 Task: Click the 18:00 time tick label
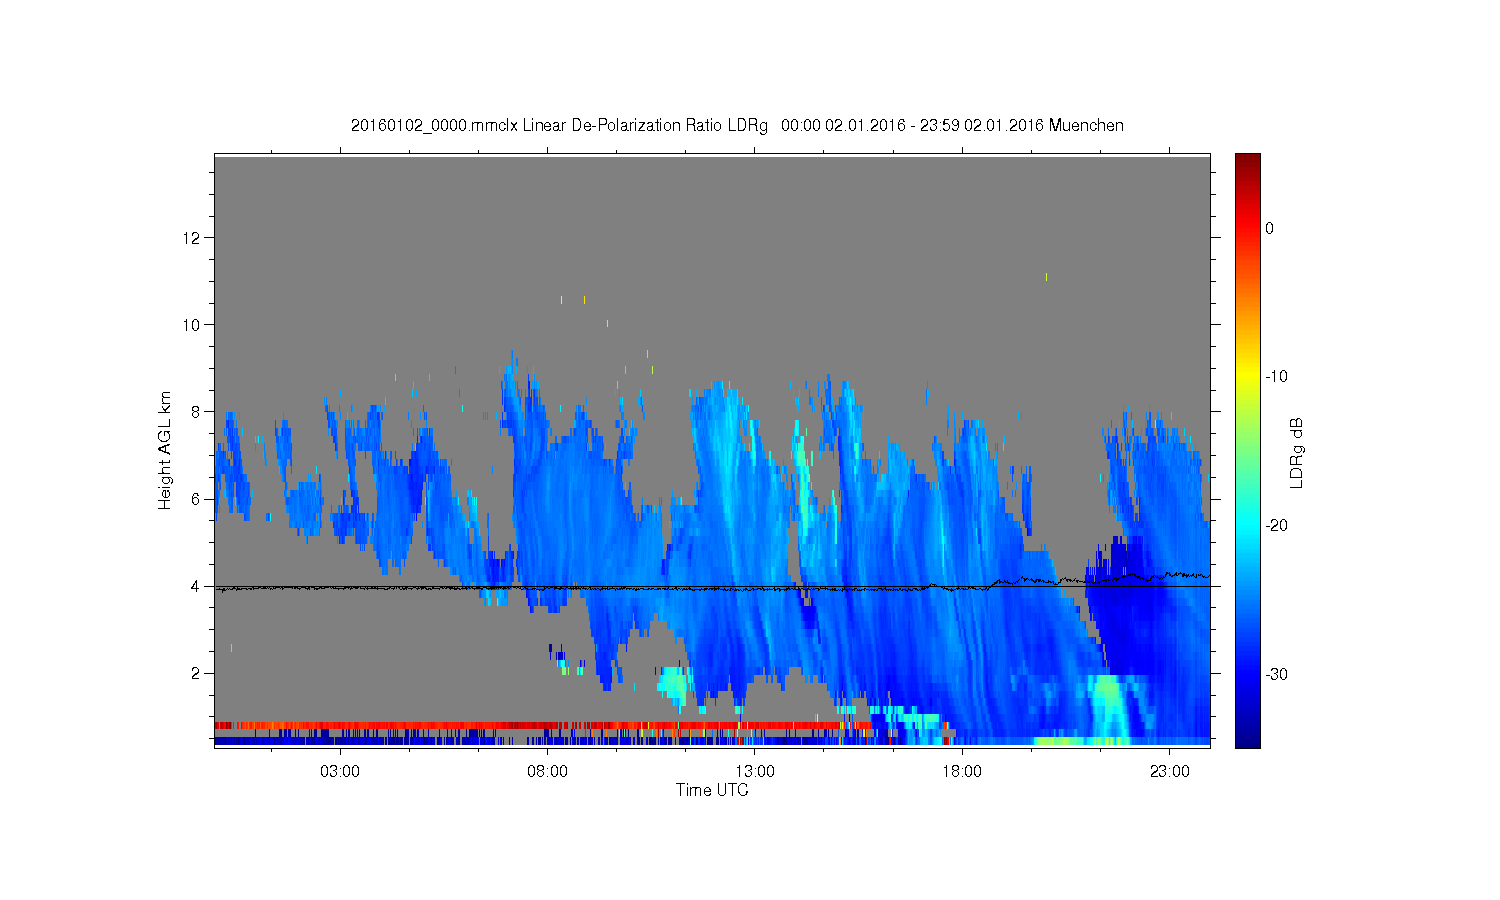[962, 772]
